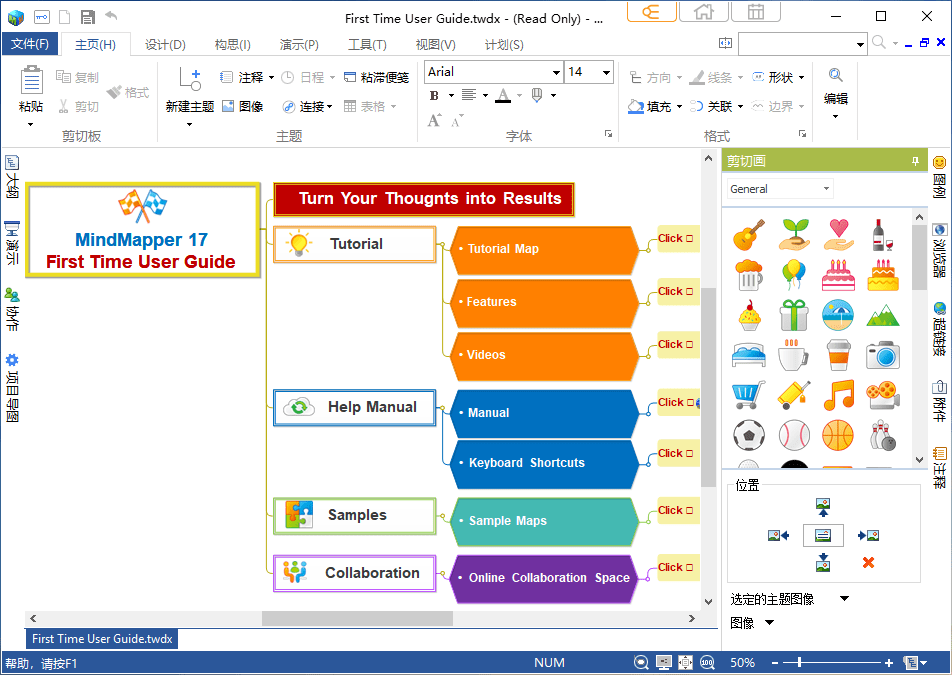Click the 100% zoom icon in status bar
The width and height of the screenshot is (952, 675).
pyautogui.click(x=707, y=662)
